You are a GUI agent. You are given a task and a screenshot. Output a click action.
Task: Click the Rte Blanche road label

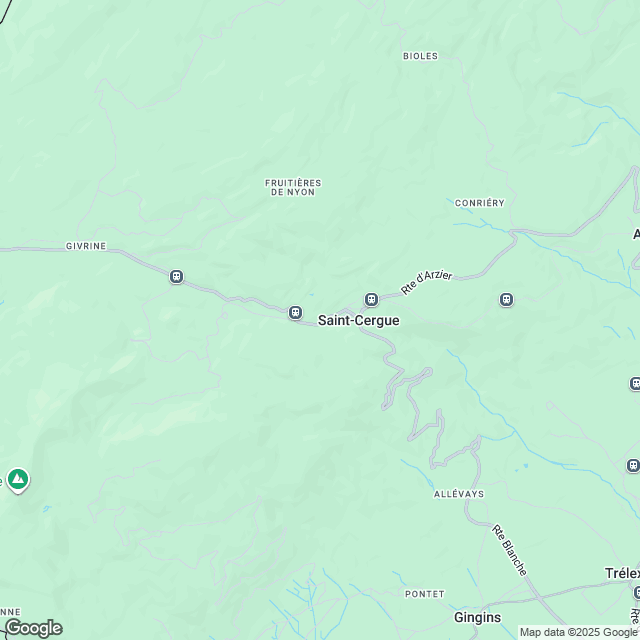[509, 550]
